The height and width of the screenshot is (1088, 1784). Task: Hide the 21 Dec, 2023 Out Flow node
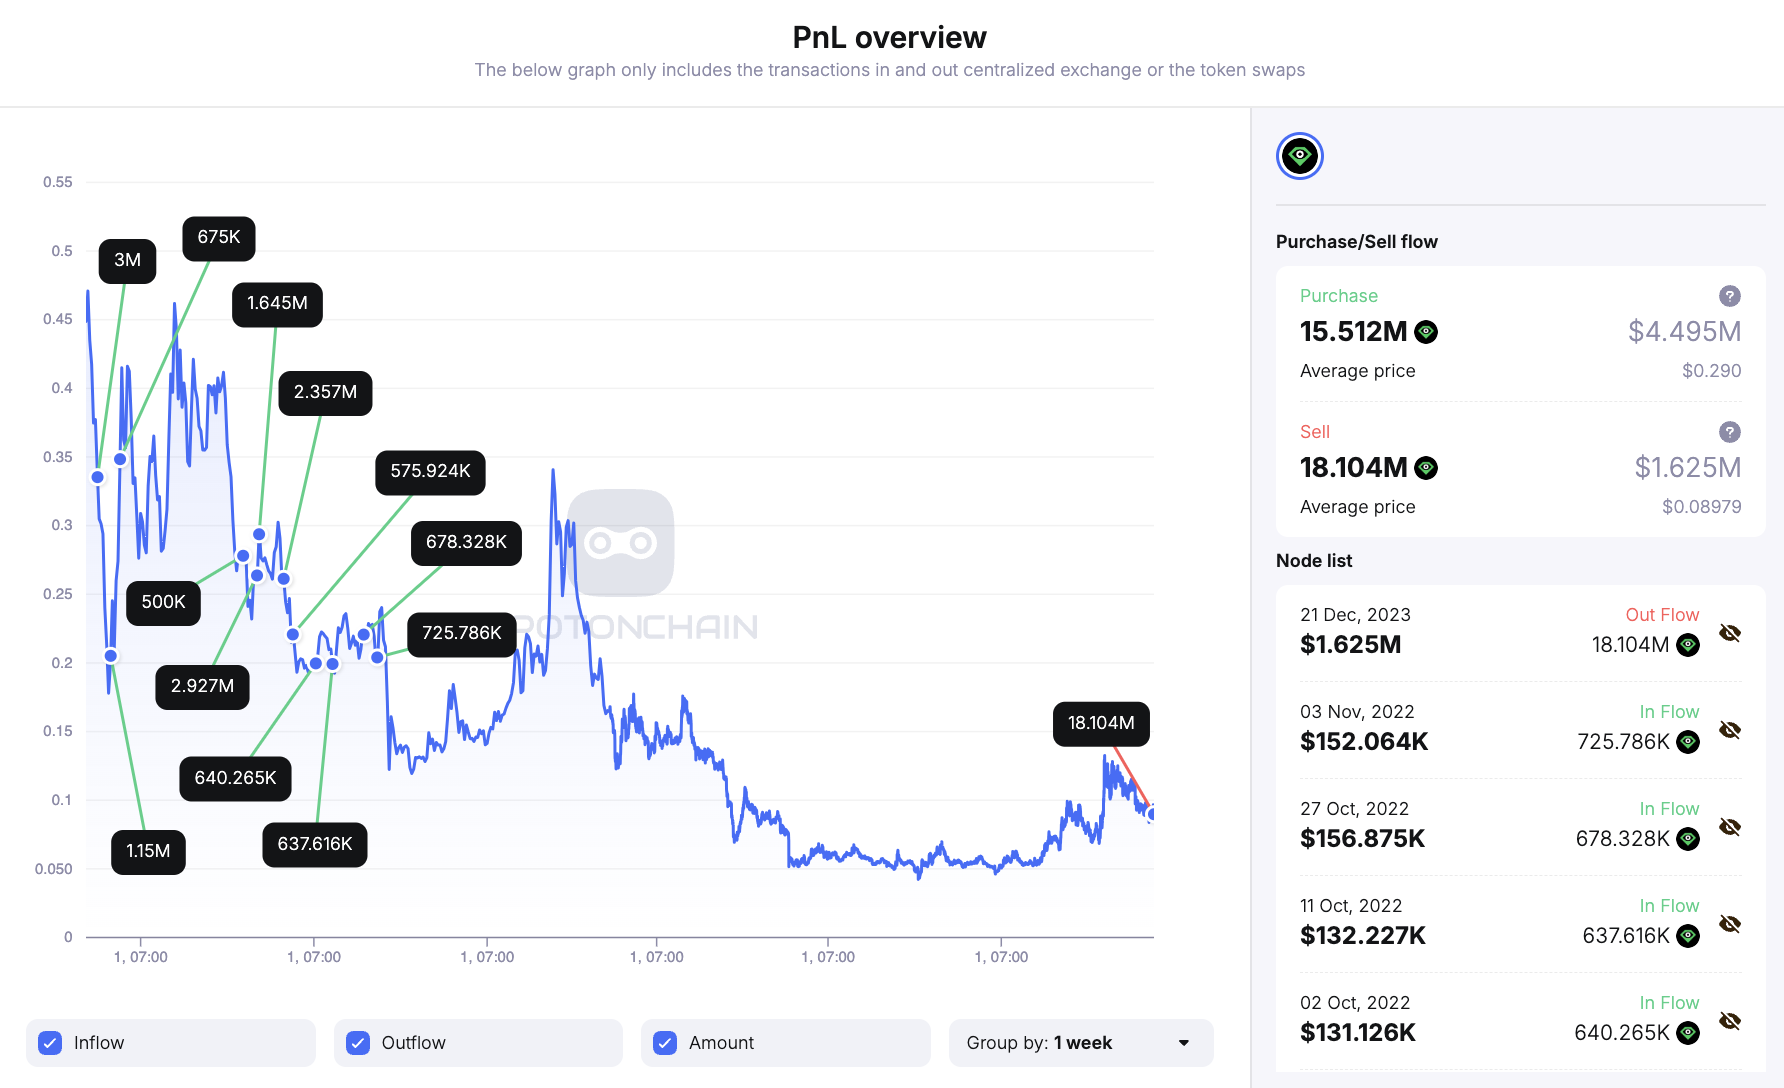click(1729, 633)
